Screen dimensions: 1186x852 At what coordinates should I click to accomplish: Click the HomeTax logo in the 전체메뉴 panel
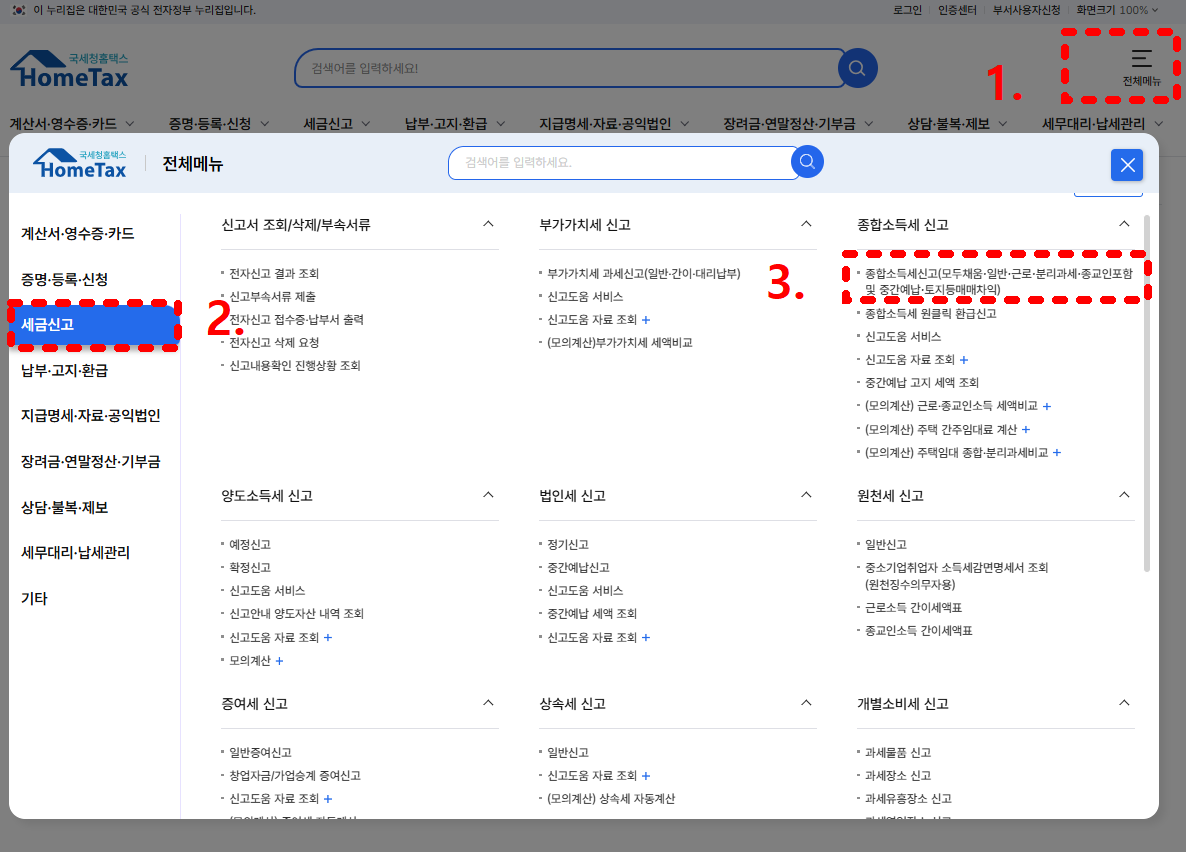tap(80, 163)
